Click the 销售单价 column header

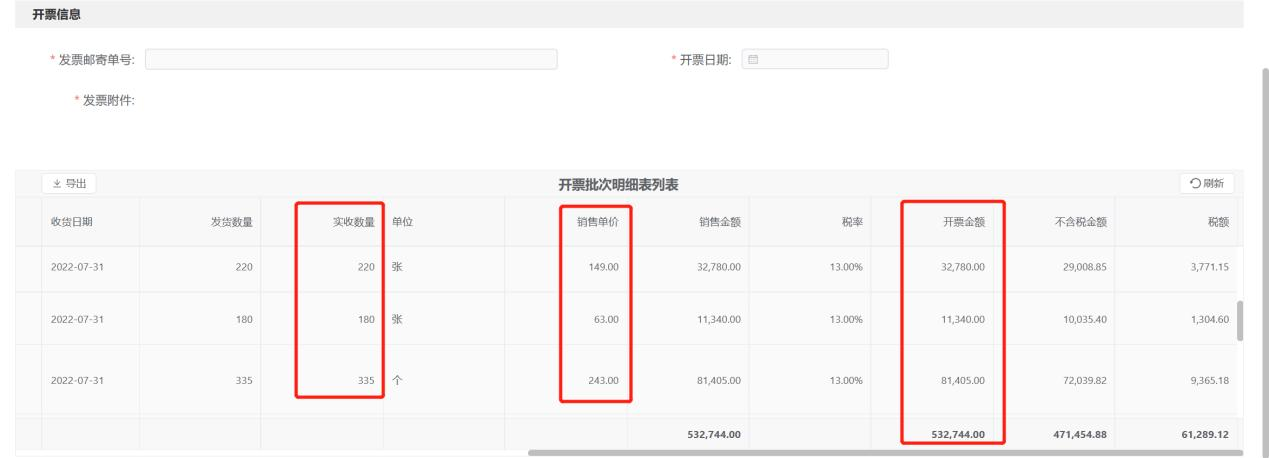point(597,222)
